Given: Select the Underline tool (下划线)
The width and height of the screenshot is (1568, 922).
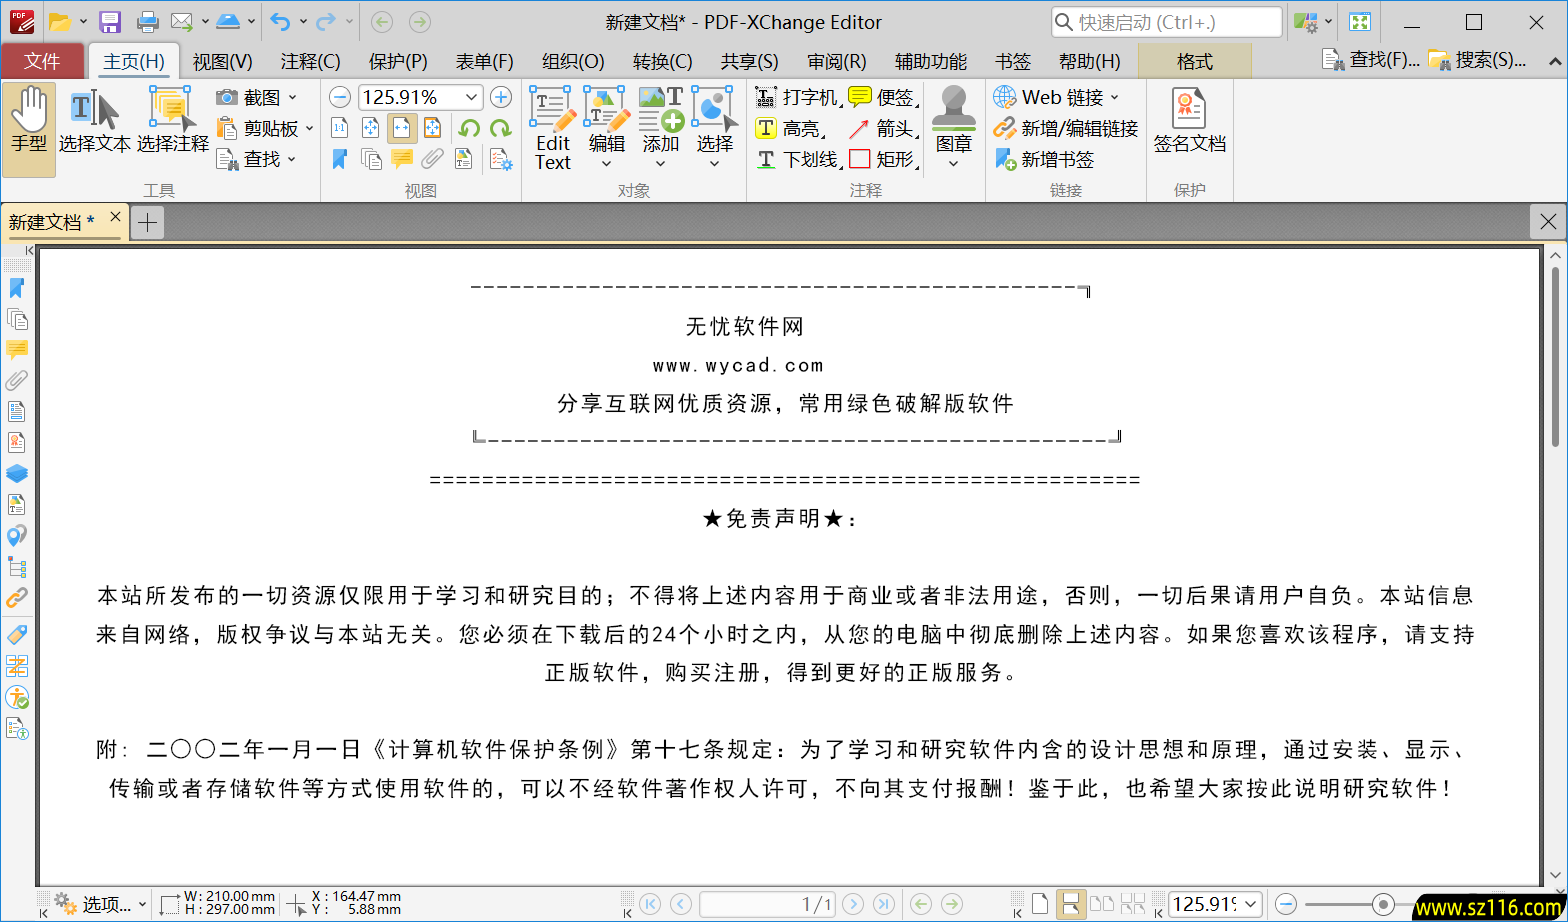Looking at the screenshot, I should pos(796,159).
